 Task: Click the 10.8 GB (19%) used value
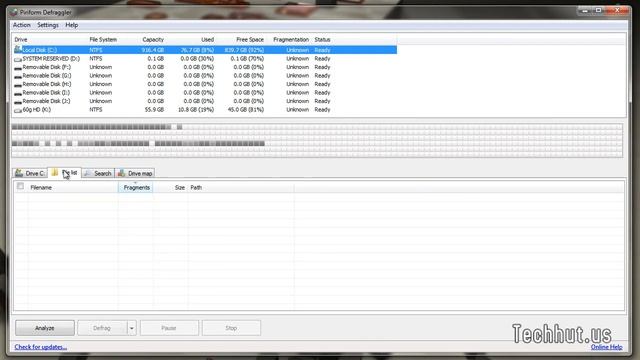pos(196,110)
